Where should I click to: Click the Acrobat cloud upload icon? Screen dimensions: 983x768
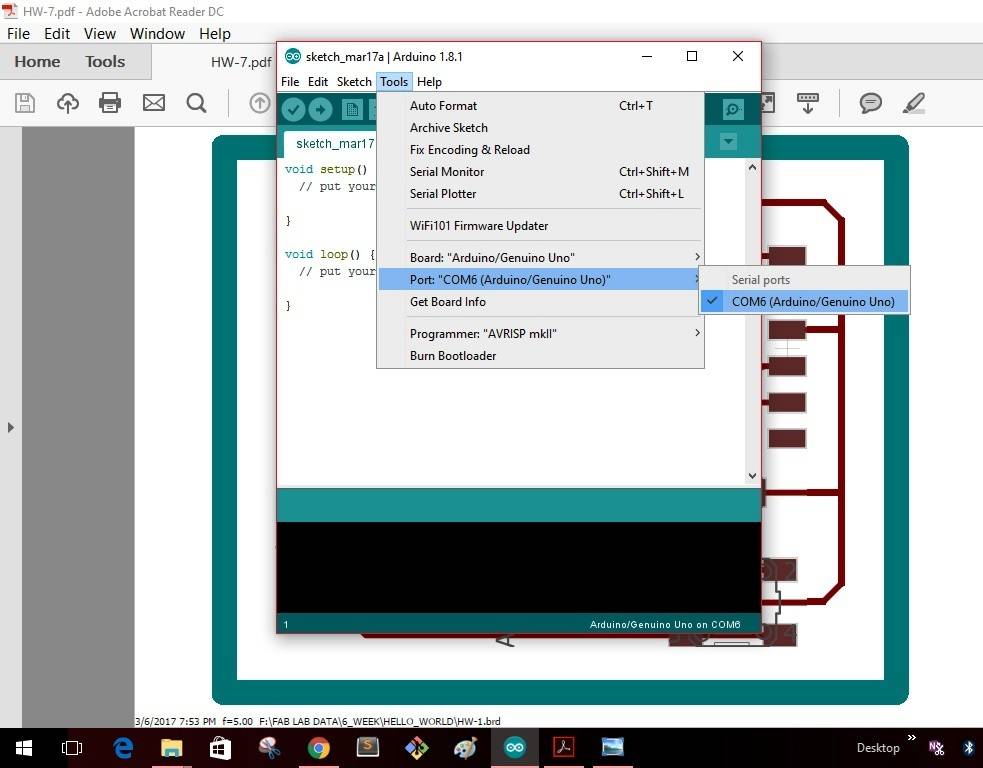click(x=68, y=103)
